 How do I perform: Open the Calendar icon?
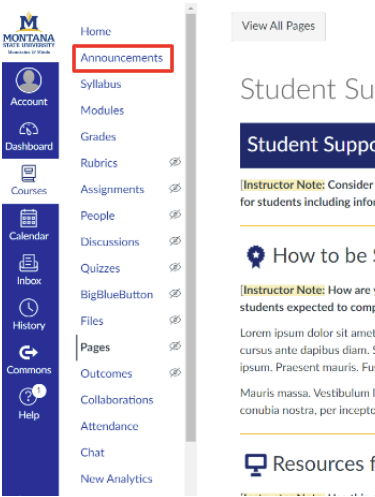(x=29, y=218)
